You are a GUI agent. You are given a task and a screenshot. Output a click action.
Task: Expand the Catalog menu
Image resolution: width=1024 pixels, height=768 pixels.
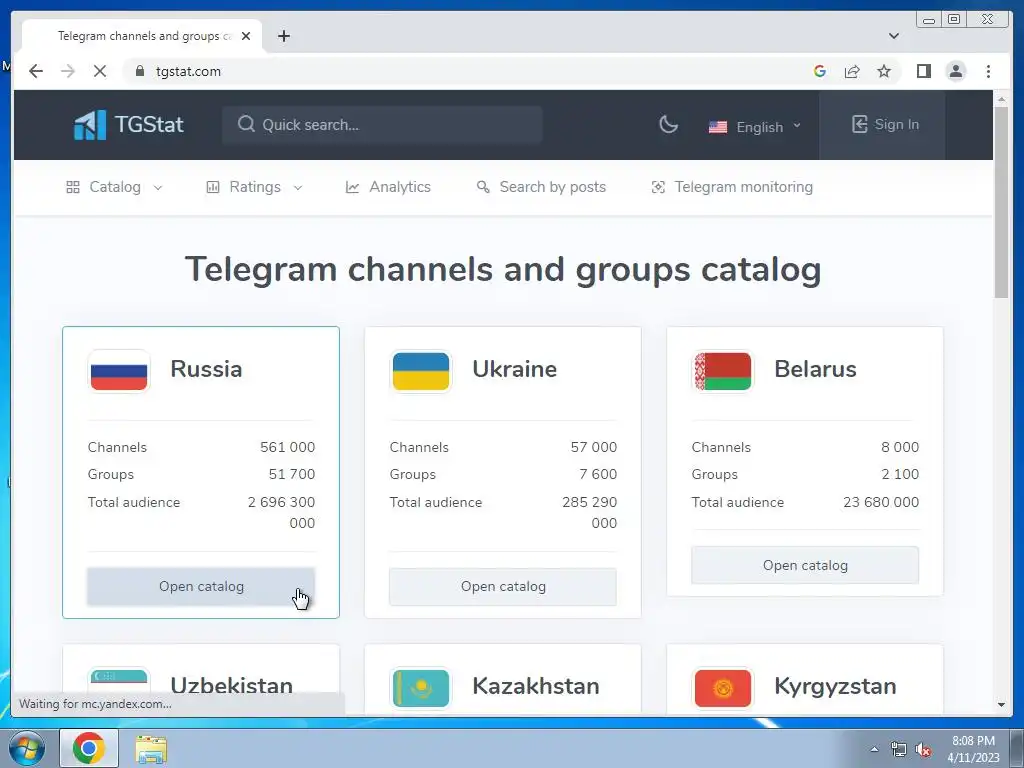point(114,187)
